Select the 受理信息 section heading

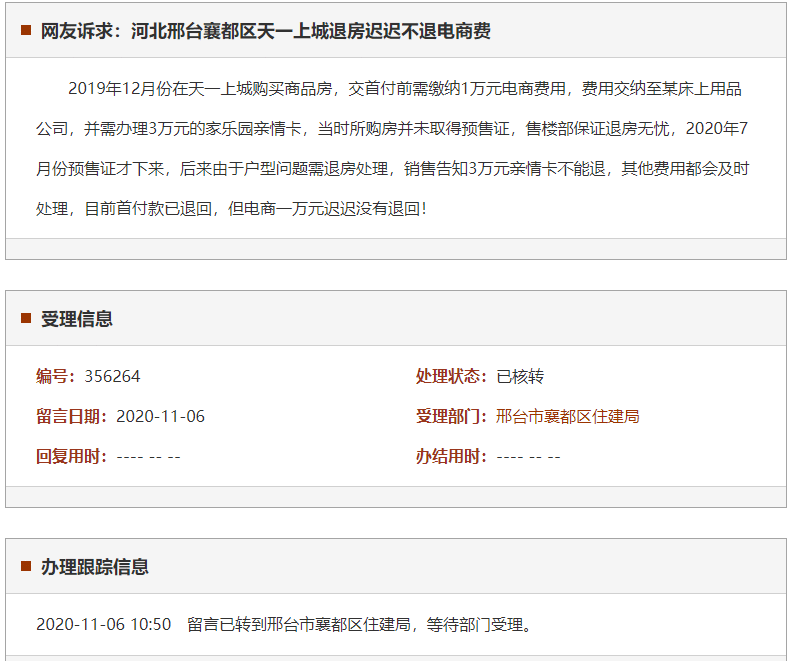77,319
